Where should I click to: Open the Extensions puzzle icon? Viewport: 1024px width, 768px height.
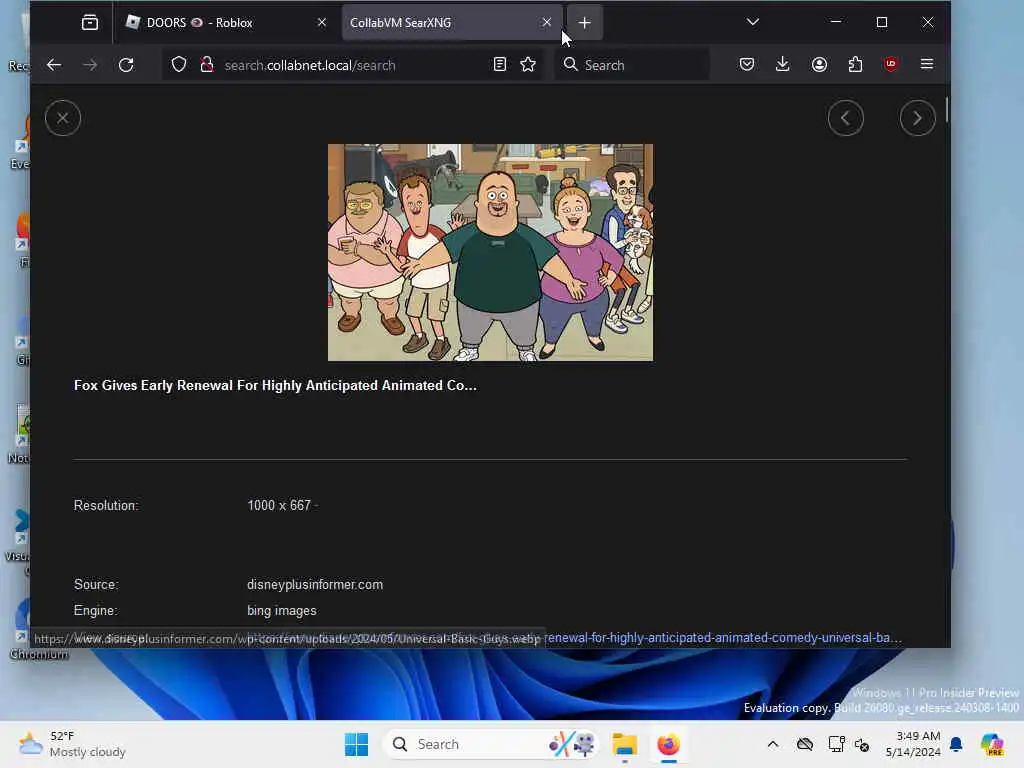pos(855,64)
